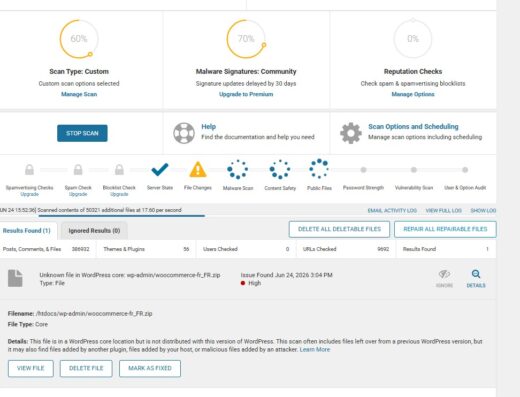Click the file icon of the unknown file result
Viewport: 520px width, 397px height.
coord(15,278)
